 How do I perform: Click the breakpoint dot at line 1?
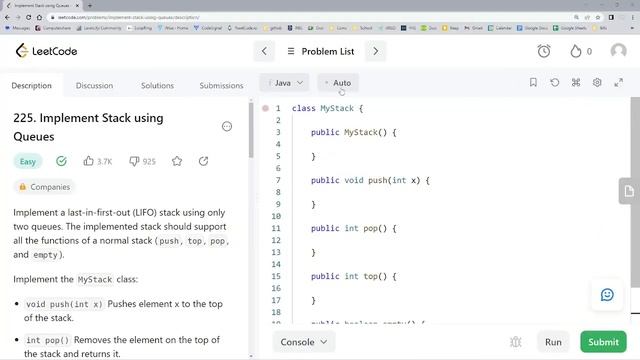click(x=265, y=108)
